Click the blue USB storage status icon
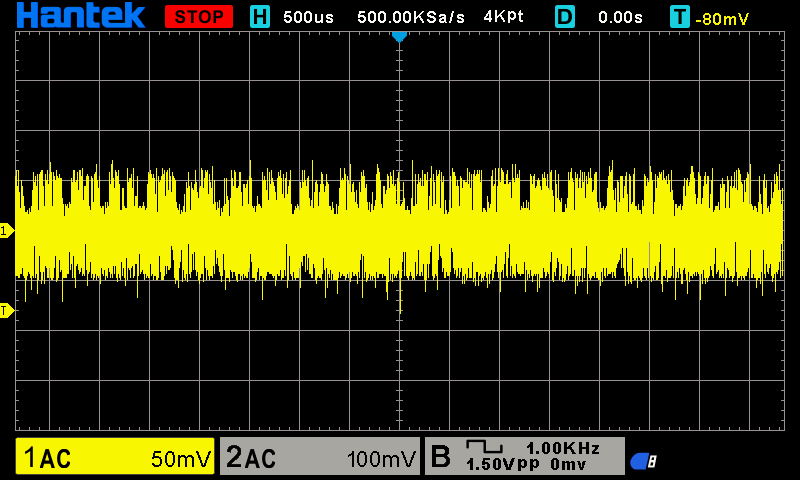The height and width of the screenshot is (480, 800). [643, 461]
